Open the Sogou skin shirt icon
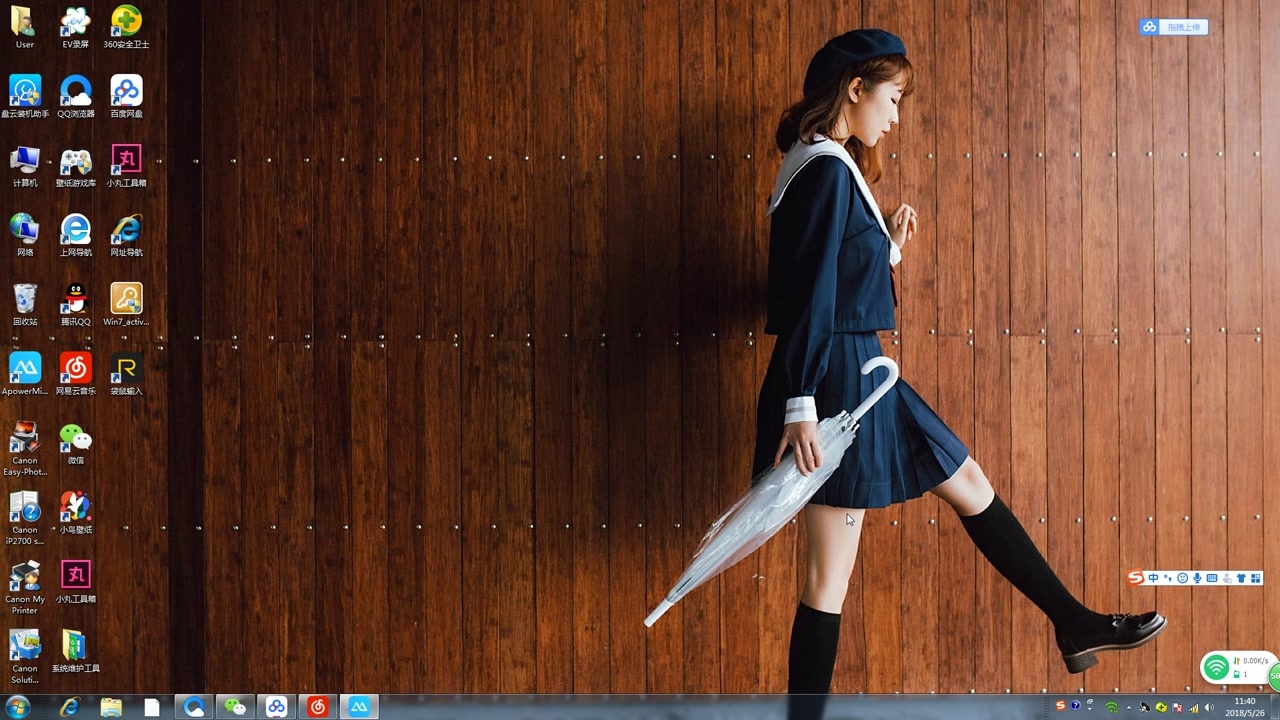Viewport: 1280px width, 720px height. click(x=1241, y=578)
